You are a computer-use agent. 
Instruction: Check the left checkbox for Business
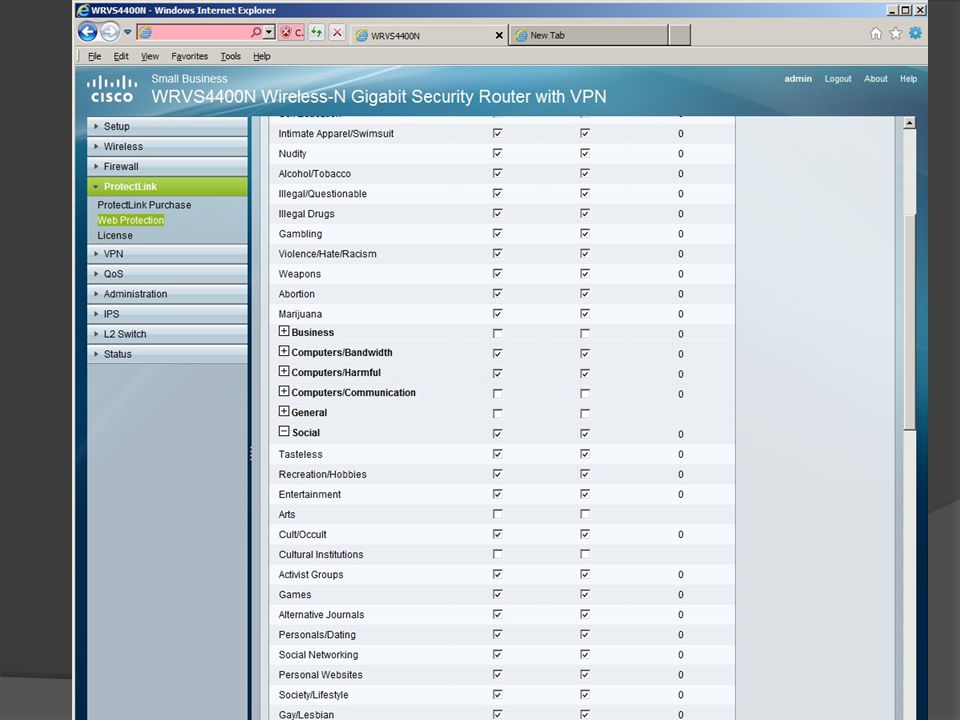(497, 334)
